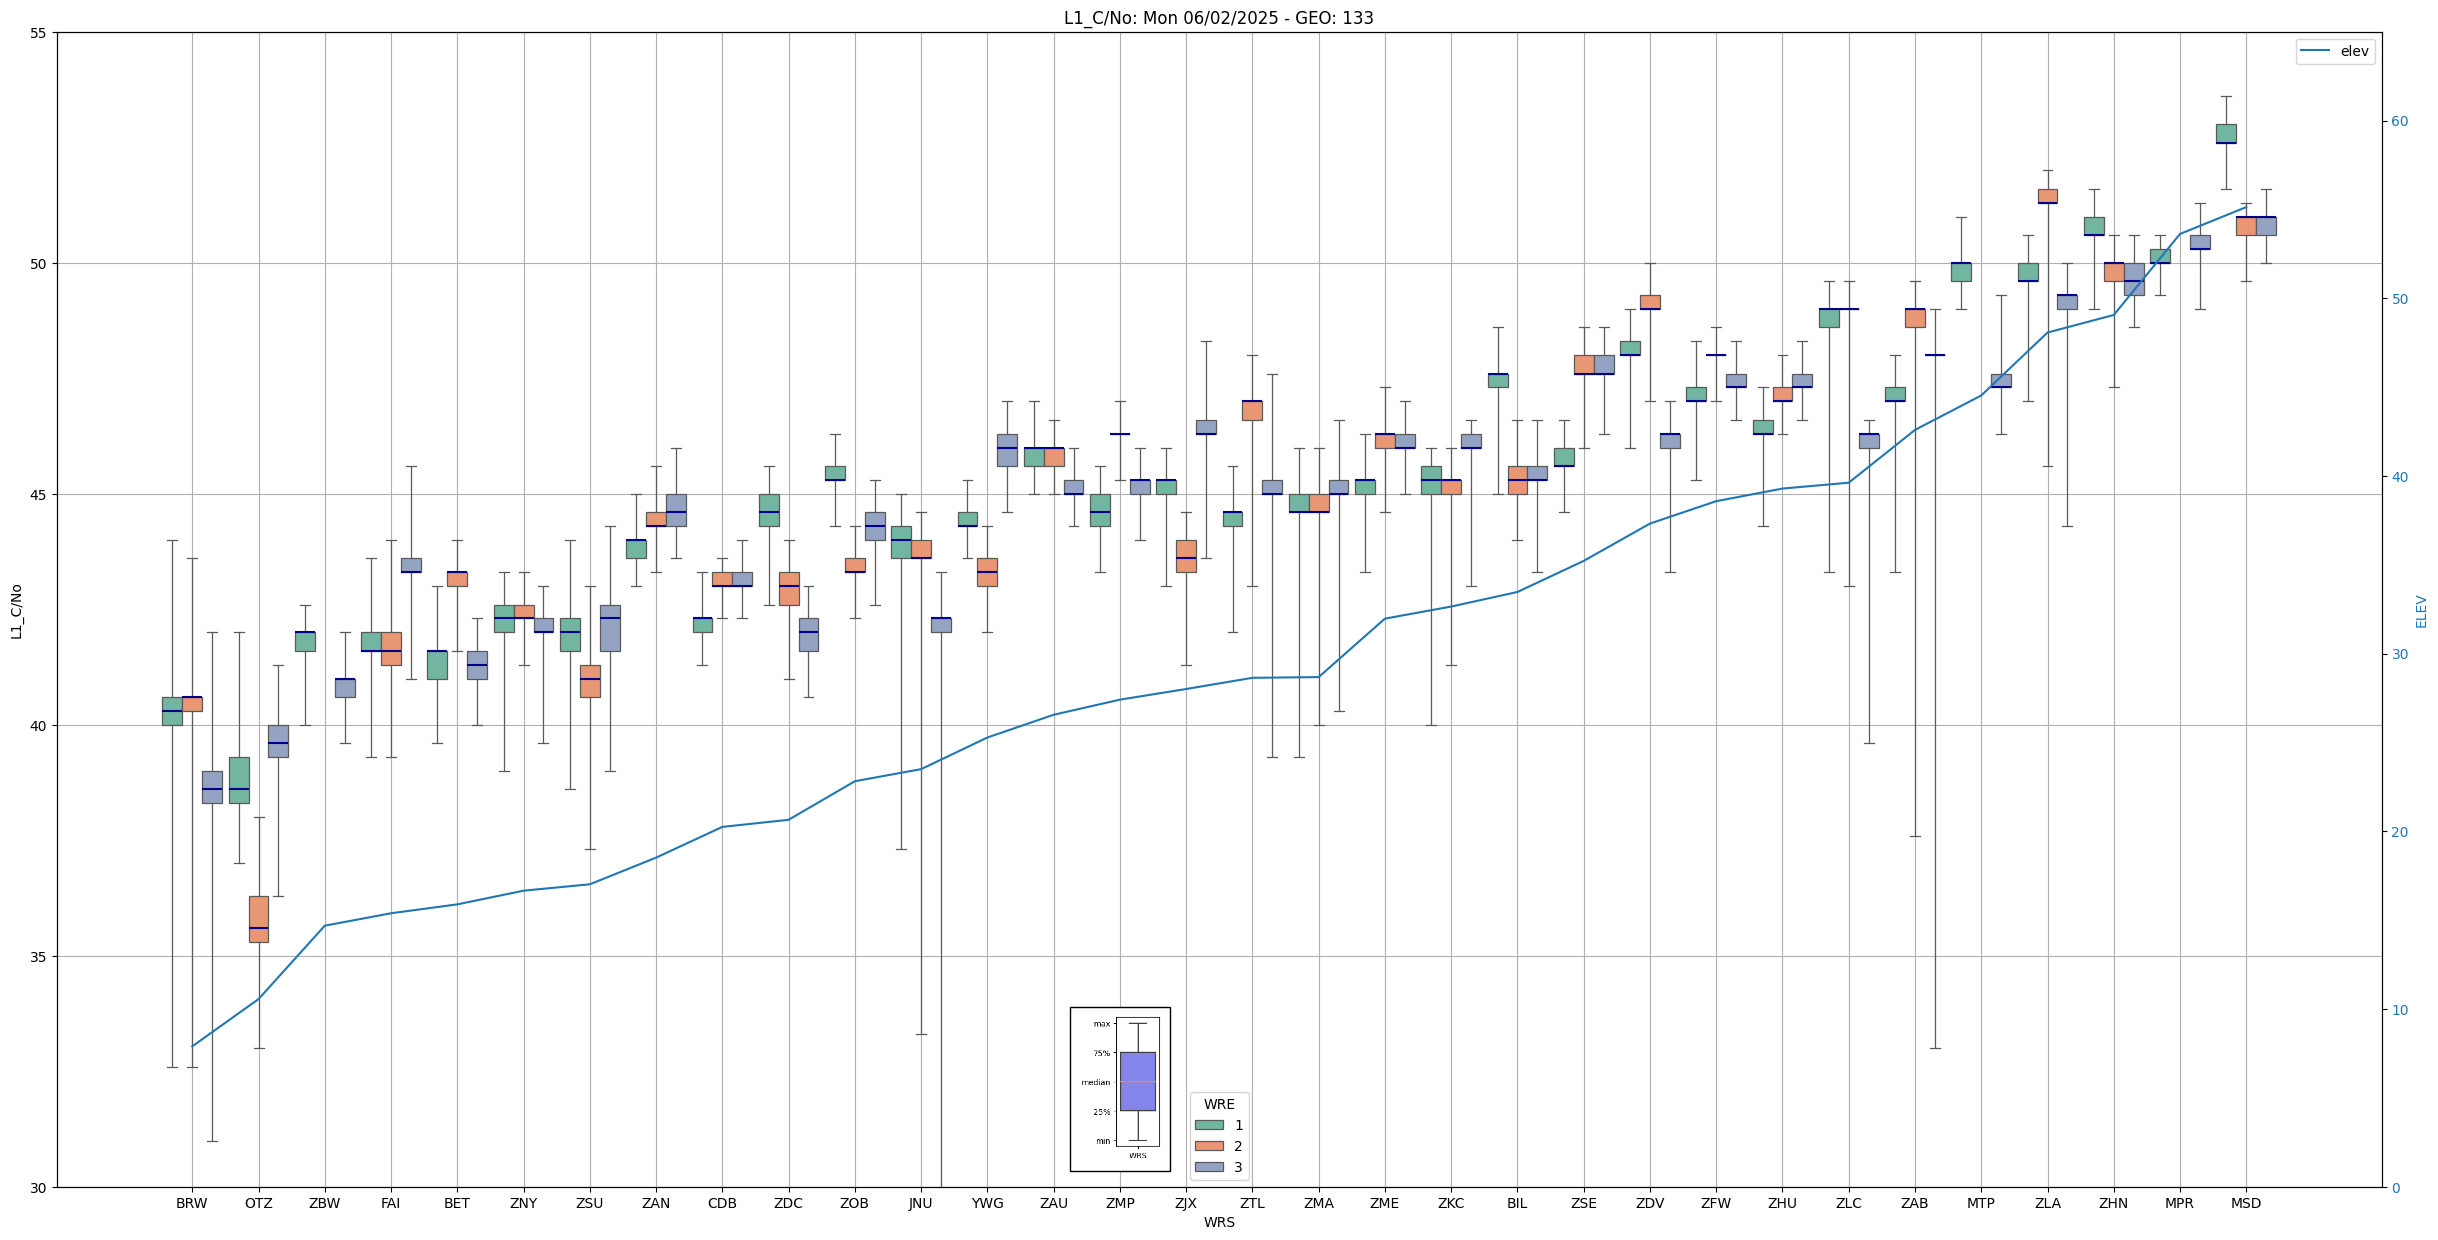Click the WRE legend title
Screen dimensions: 2438x1240
pos(1219,1104)
